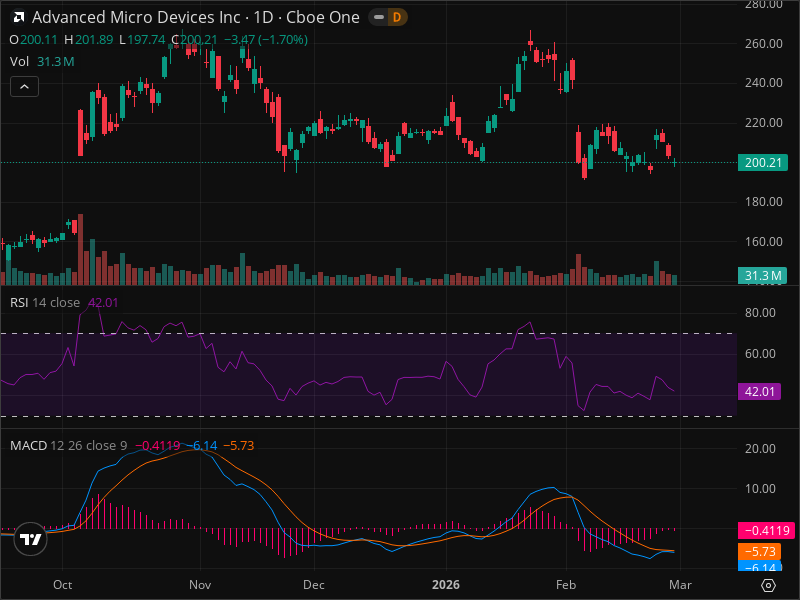This screenshot has height=600, width=800.
Task: Open chart settings hexagon gear icon
Action: pos(768,585)
